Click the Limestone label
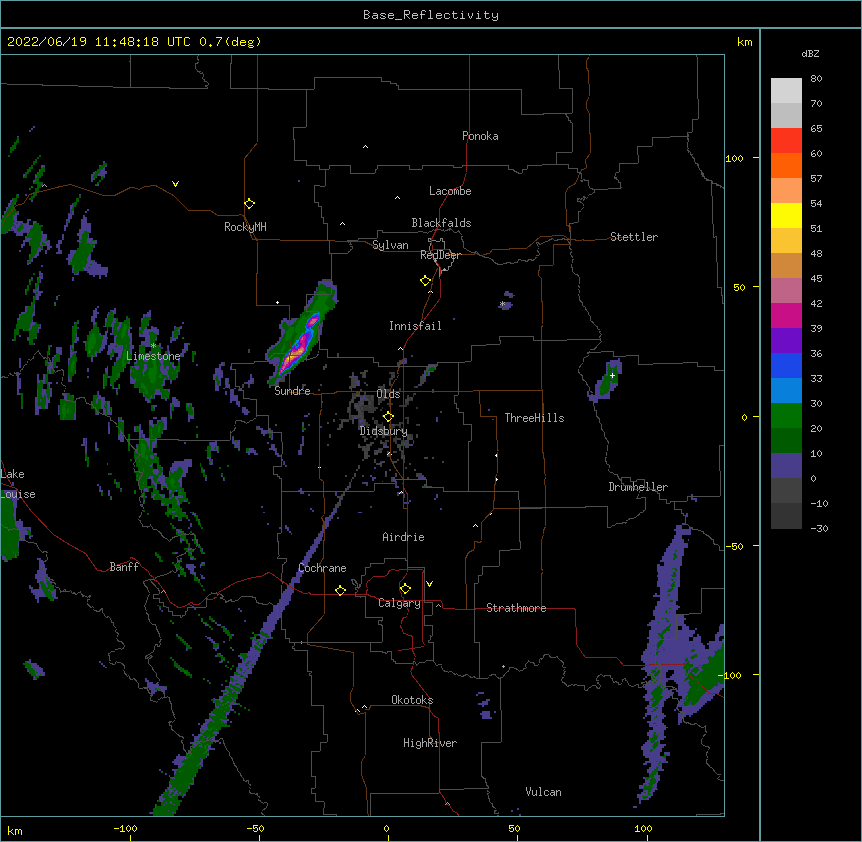The image size is (862, 842). pyautogui.click(x=153, y=356)
